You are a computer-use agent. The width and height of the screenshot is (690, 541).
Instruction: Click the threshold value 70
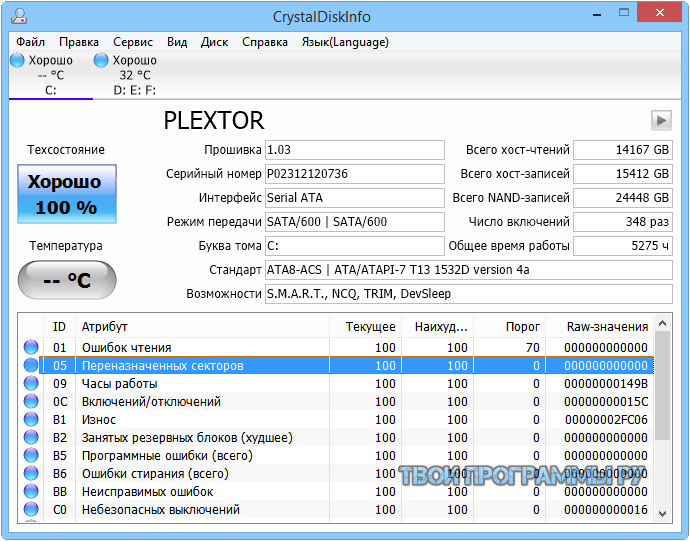coord(532,348)
